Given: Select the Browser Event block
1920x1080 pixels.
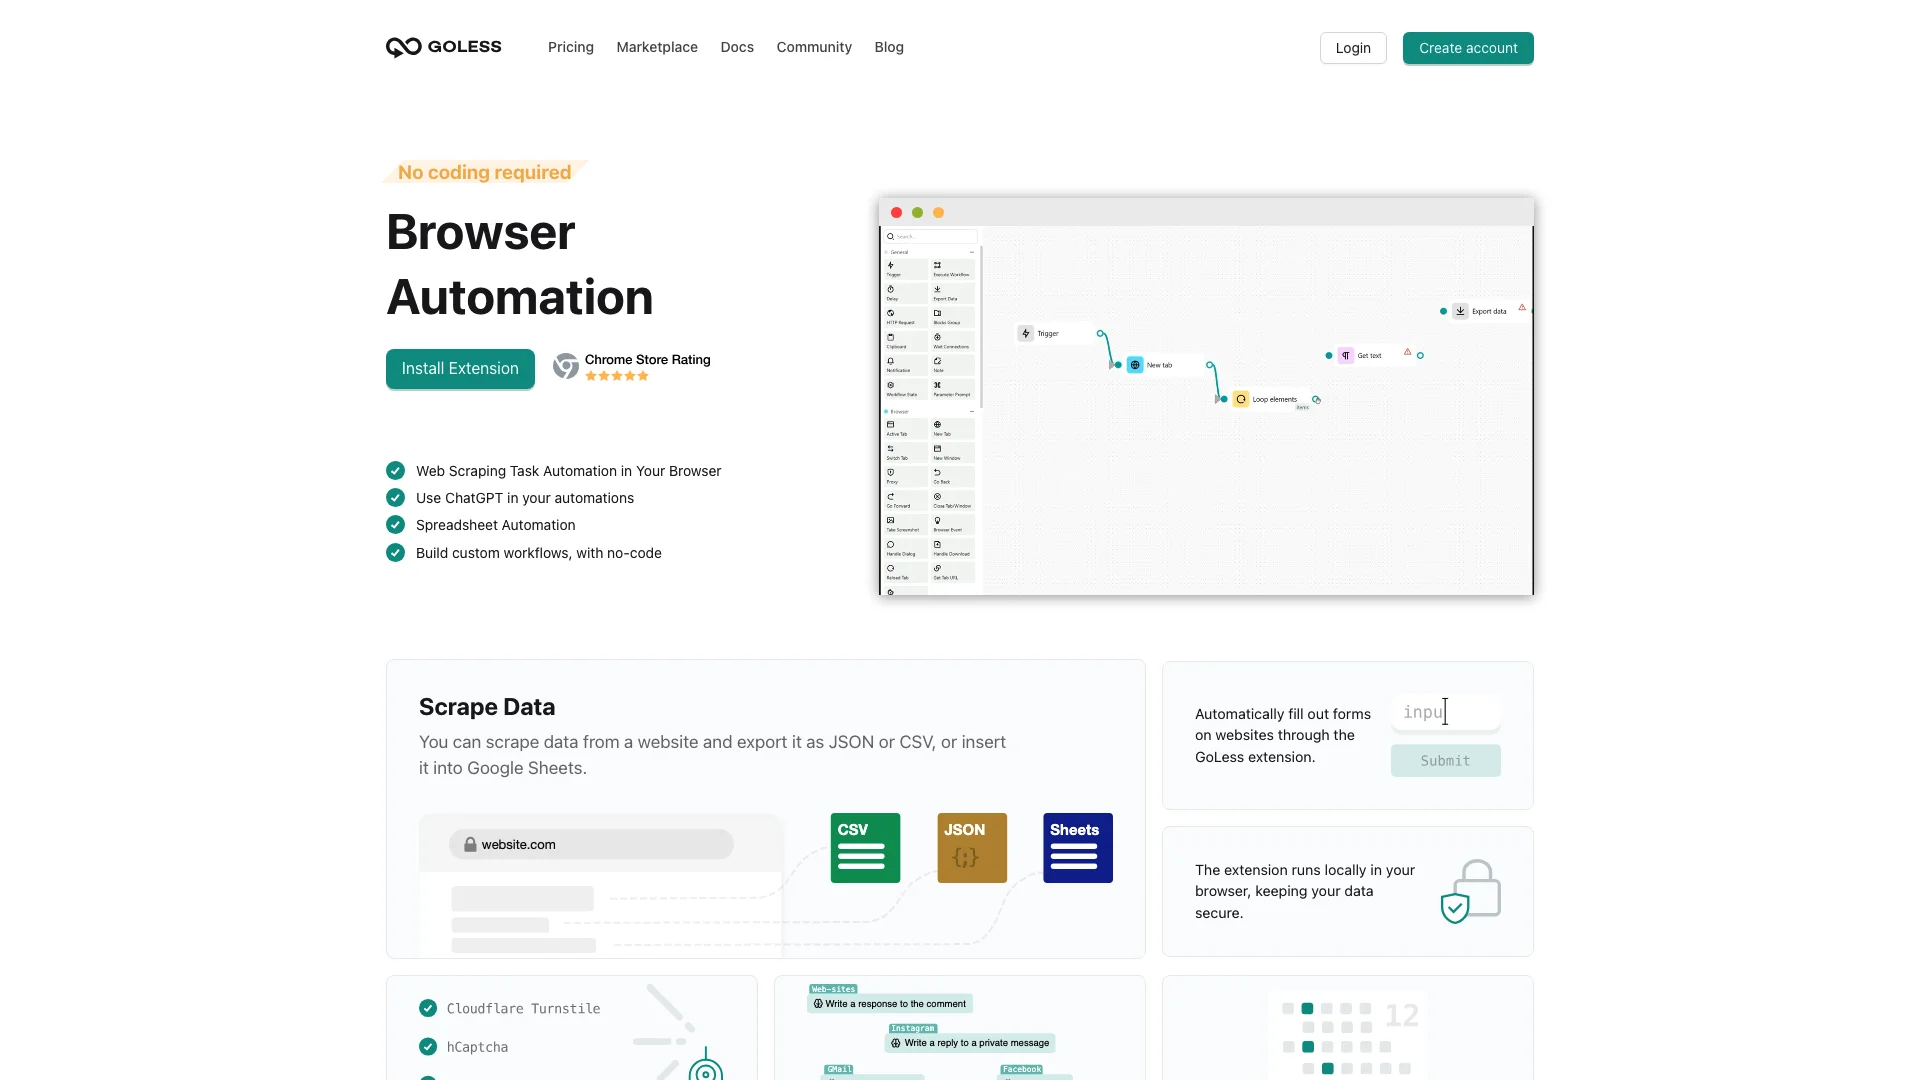Looking at the screenshot, I should click(x=953, y=525).
